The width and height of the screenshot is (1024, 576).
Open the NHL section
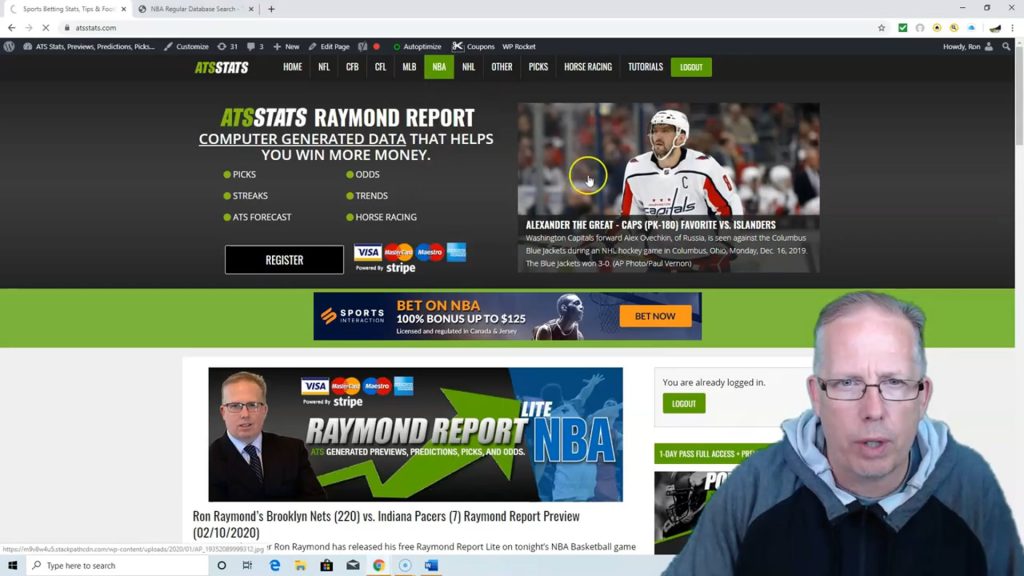468,67
